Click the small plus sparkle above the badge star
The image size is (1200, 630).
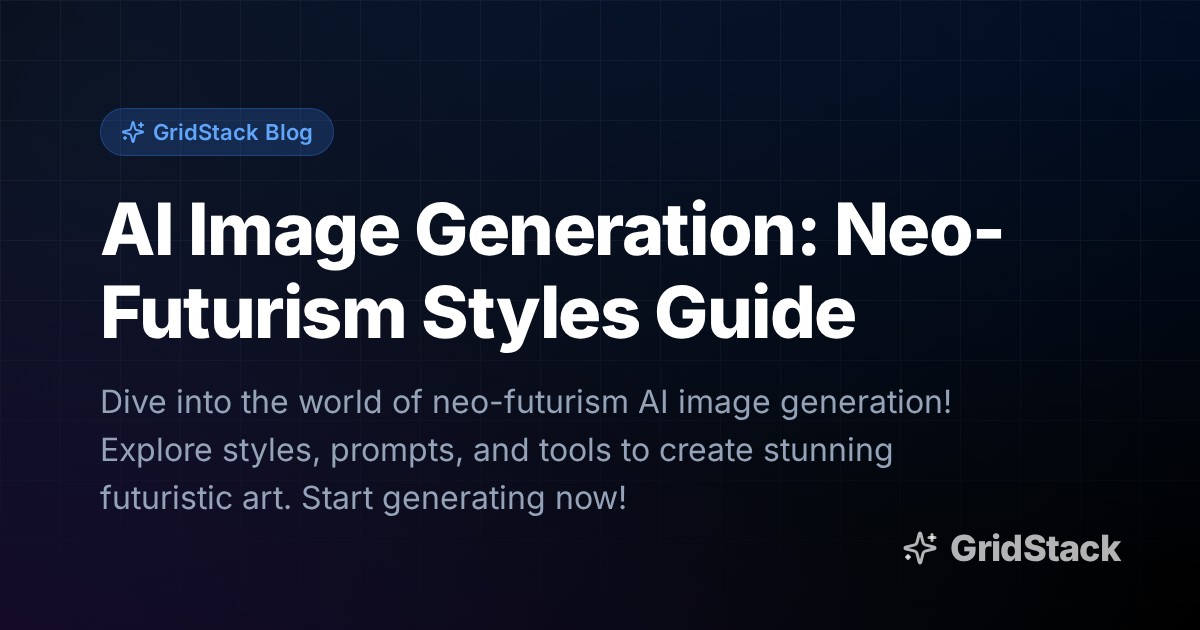pos(140,123)
